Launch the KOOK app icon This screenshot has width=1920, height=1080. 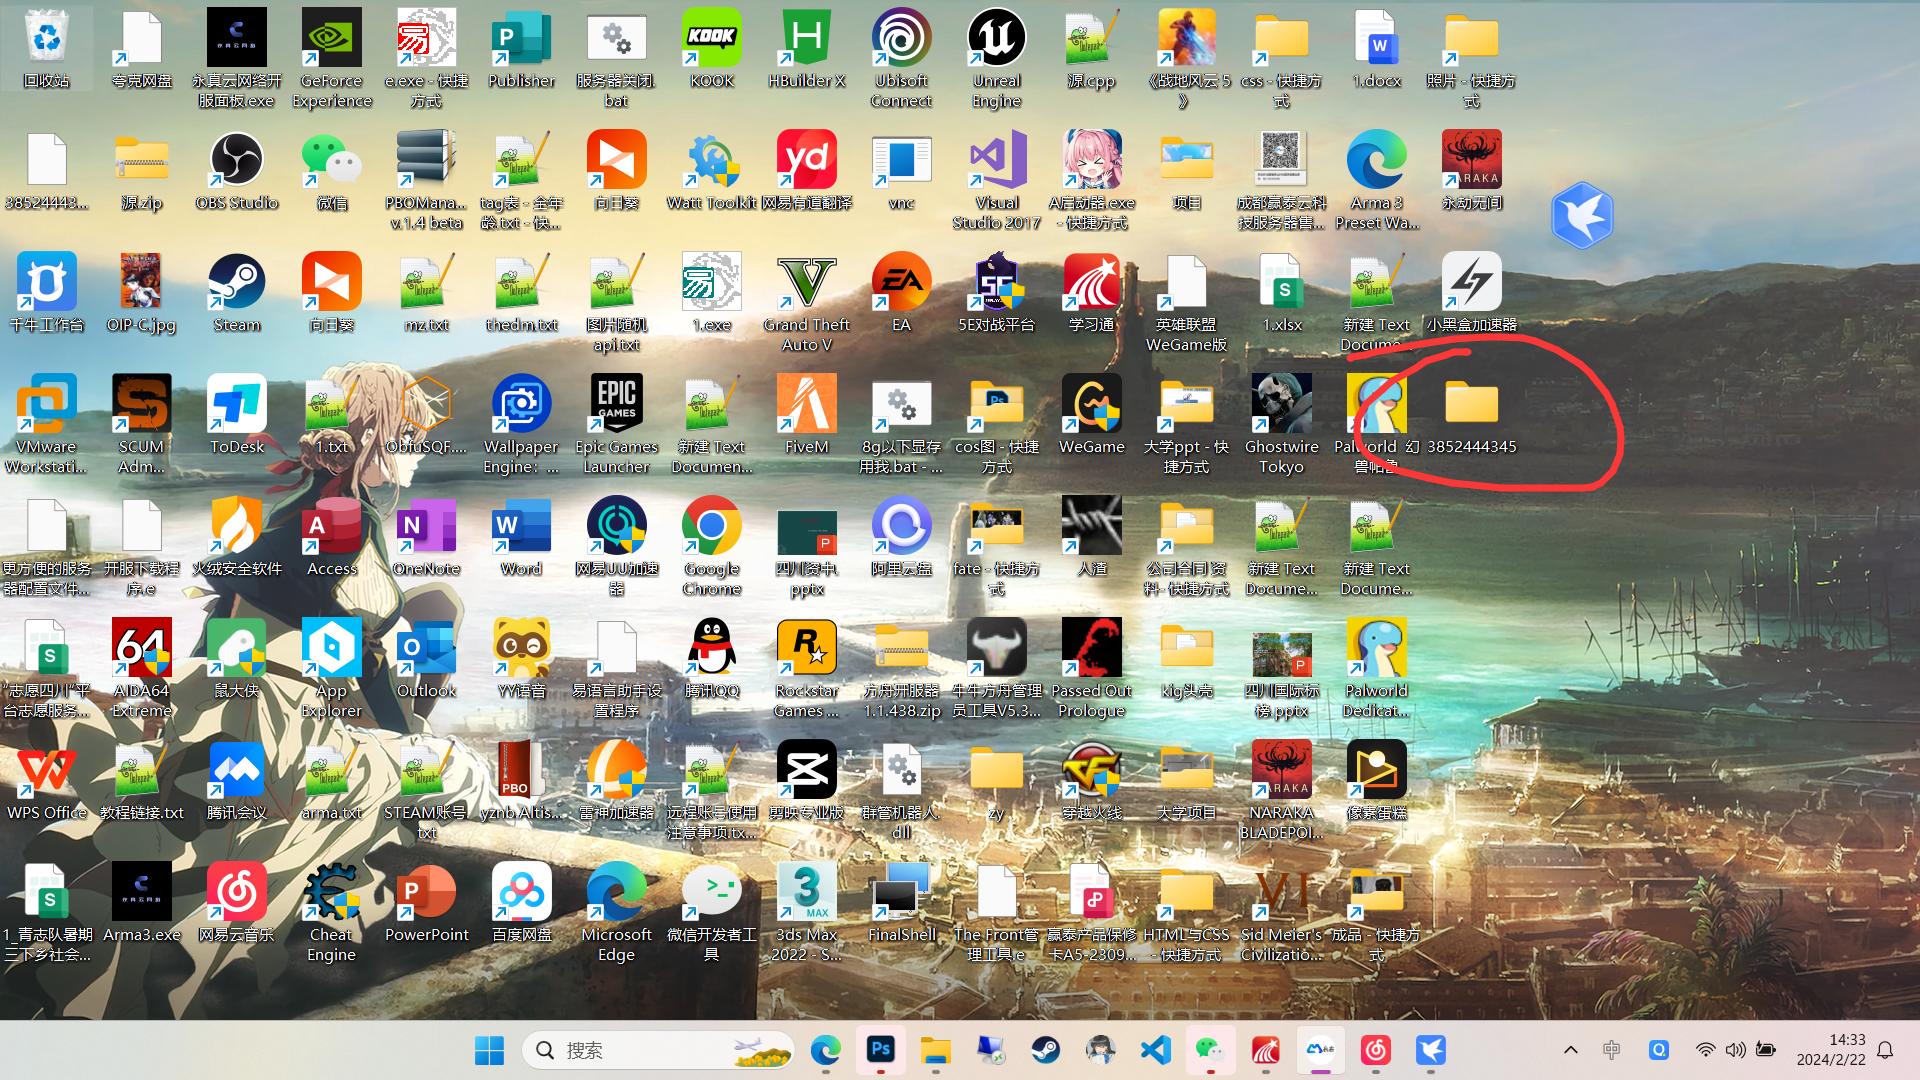tap(711, 50)
